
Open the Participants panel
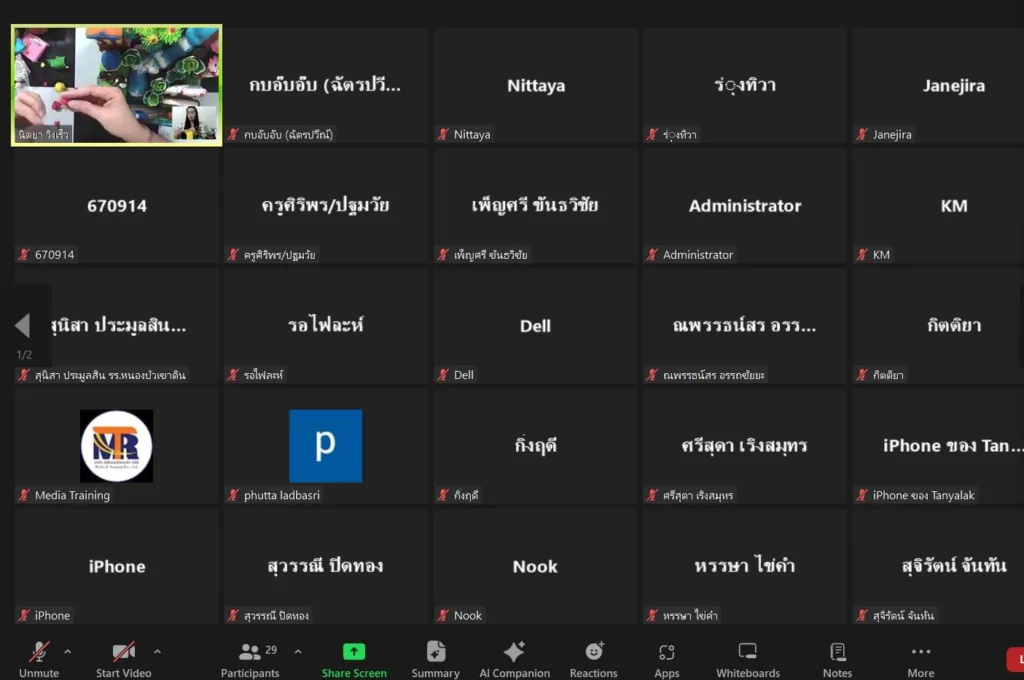point(250,657)
